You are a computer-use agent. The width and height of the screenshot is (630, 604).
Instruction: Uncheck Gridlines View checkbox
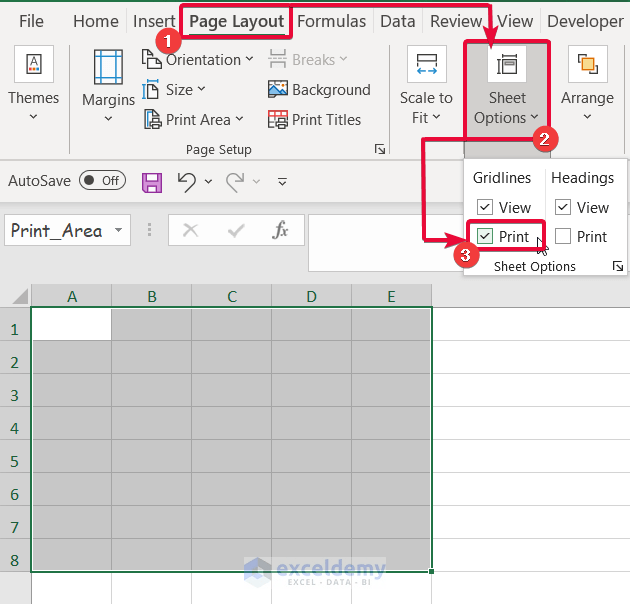tap(485, 207)
